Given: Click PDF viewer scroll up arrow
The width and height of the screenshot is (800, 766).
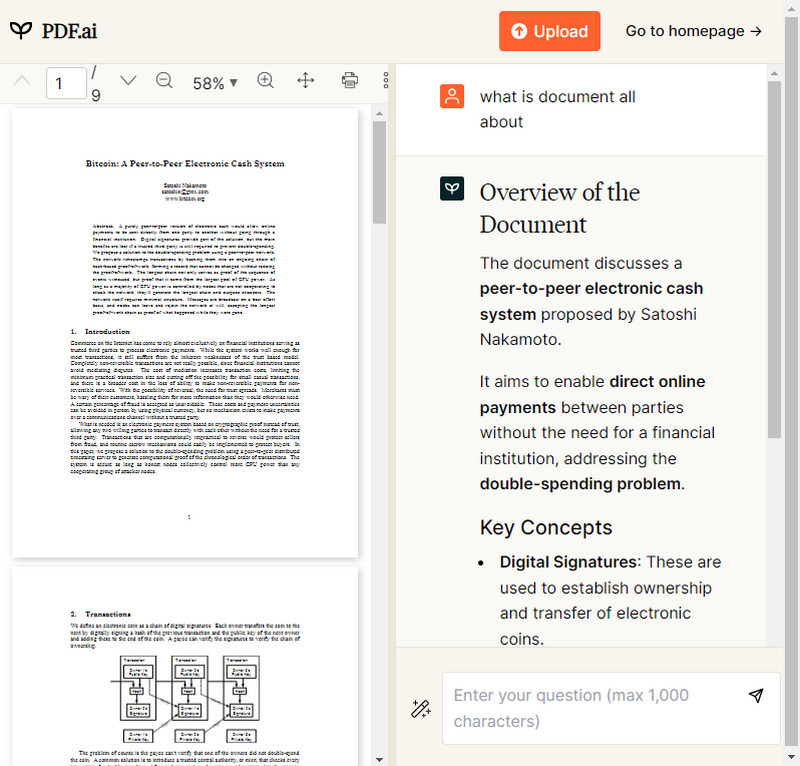Looking at the screenshot, I should coord(379,113).
